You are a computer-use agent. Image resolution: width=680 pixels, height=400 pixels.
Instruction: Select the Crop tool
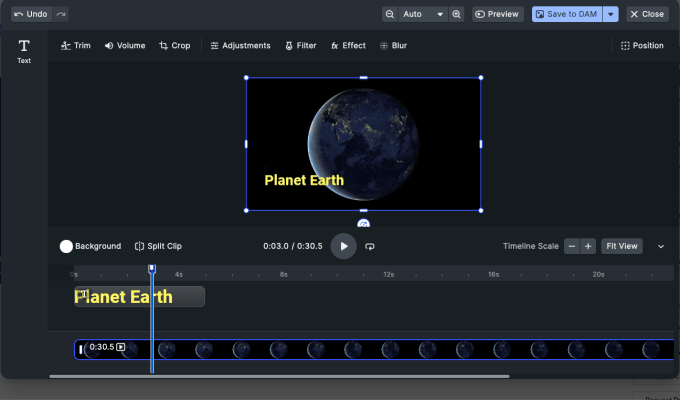coord(174,46)
